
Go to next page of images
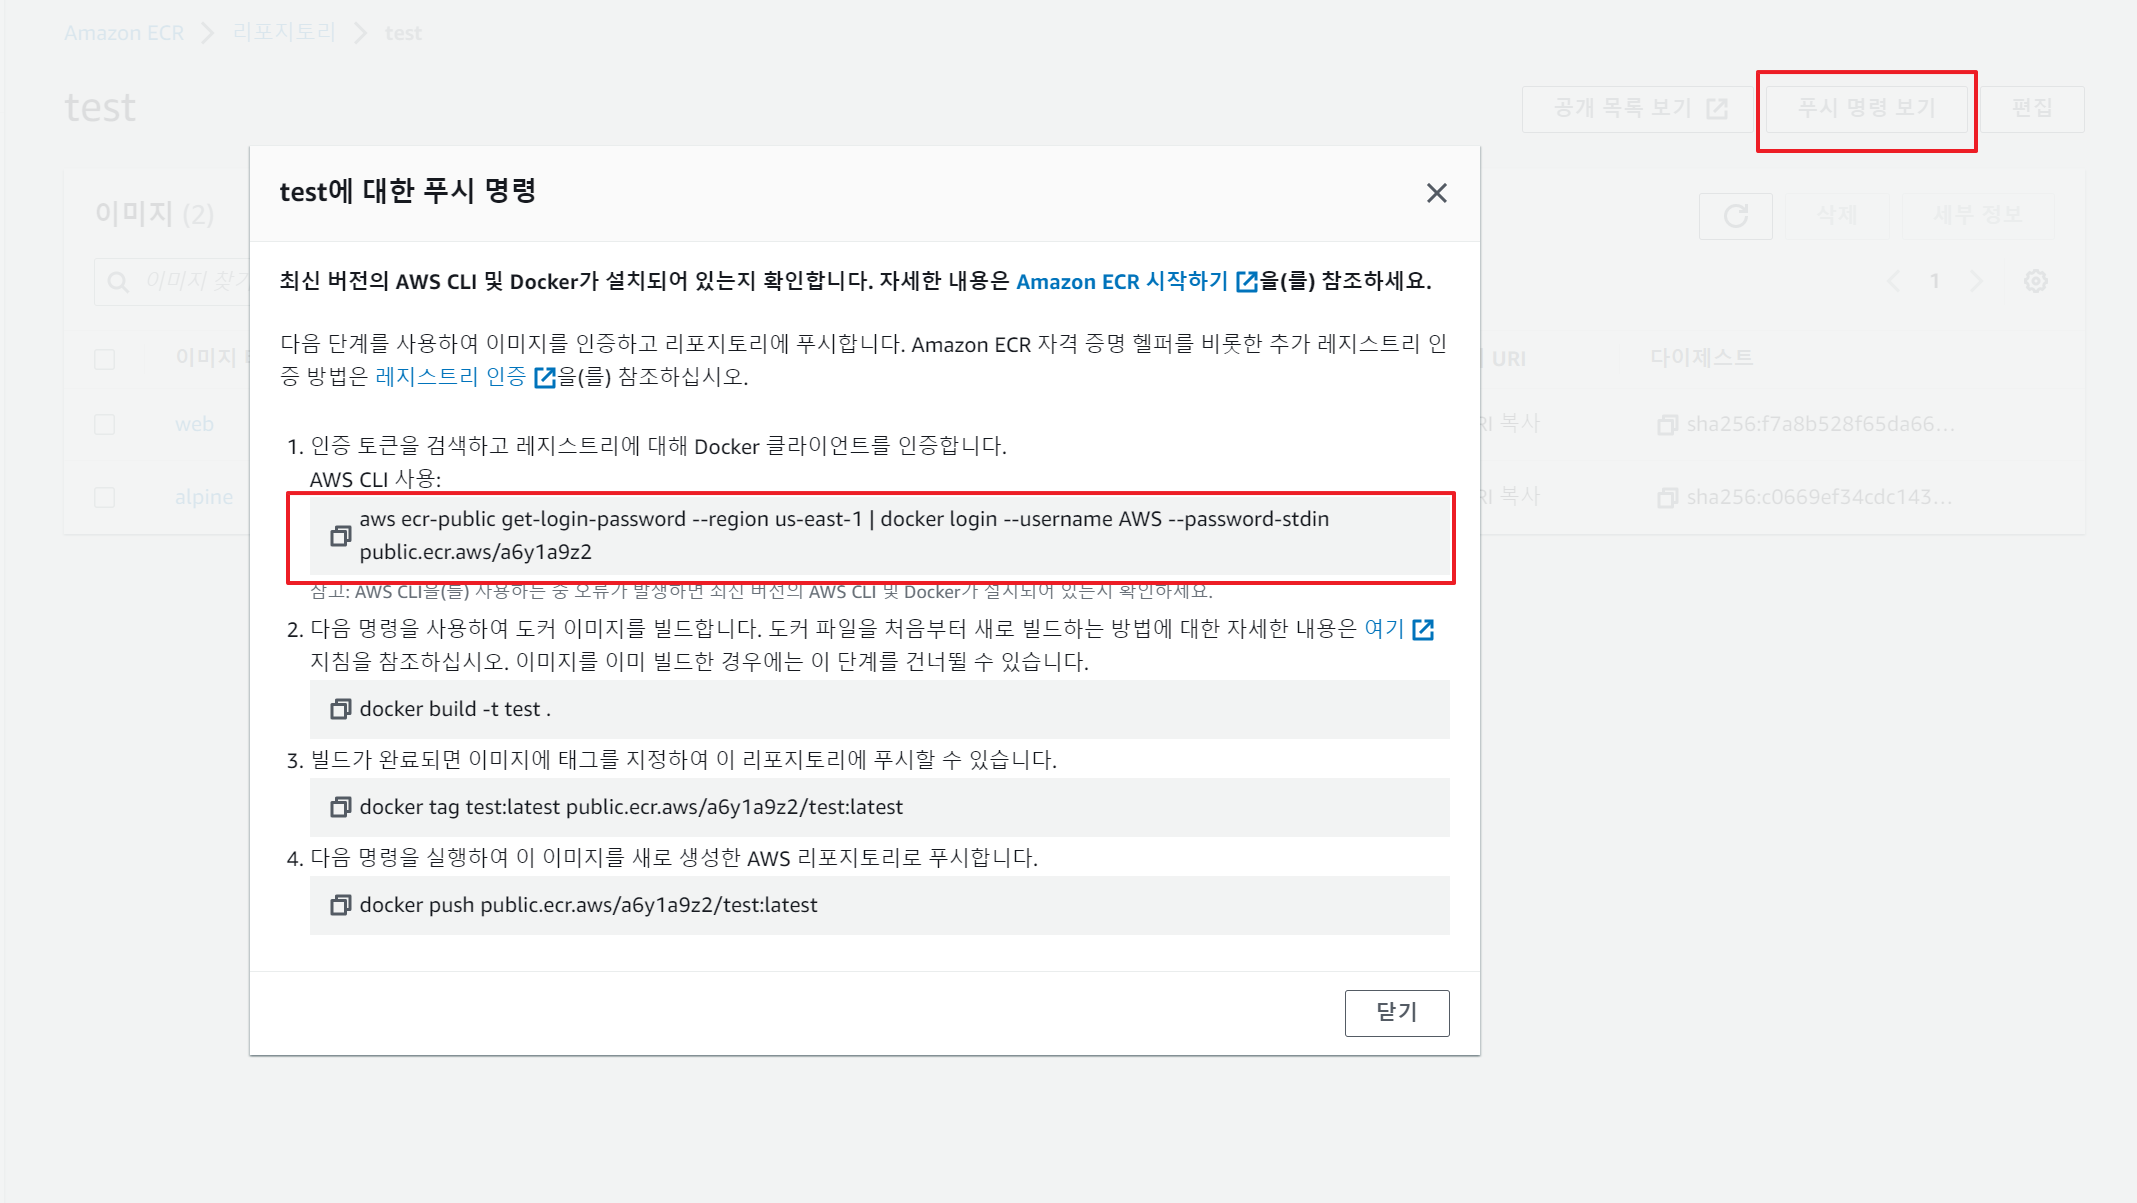[1976, 282]
